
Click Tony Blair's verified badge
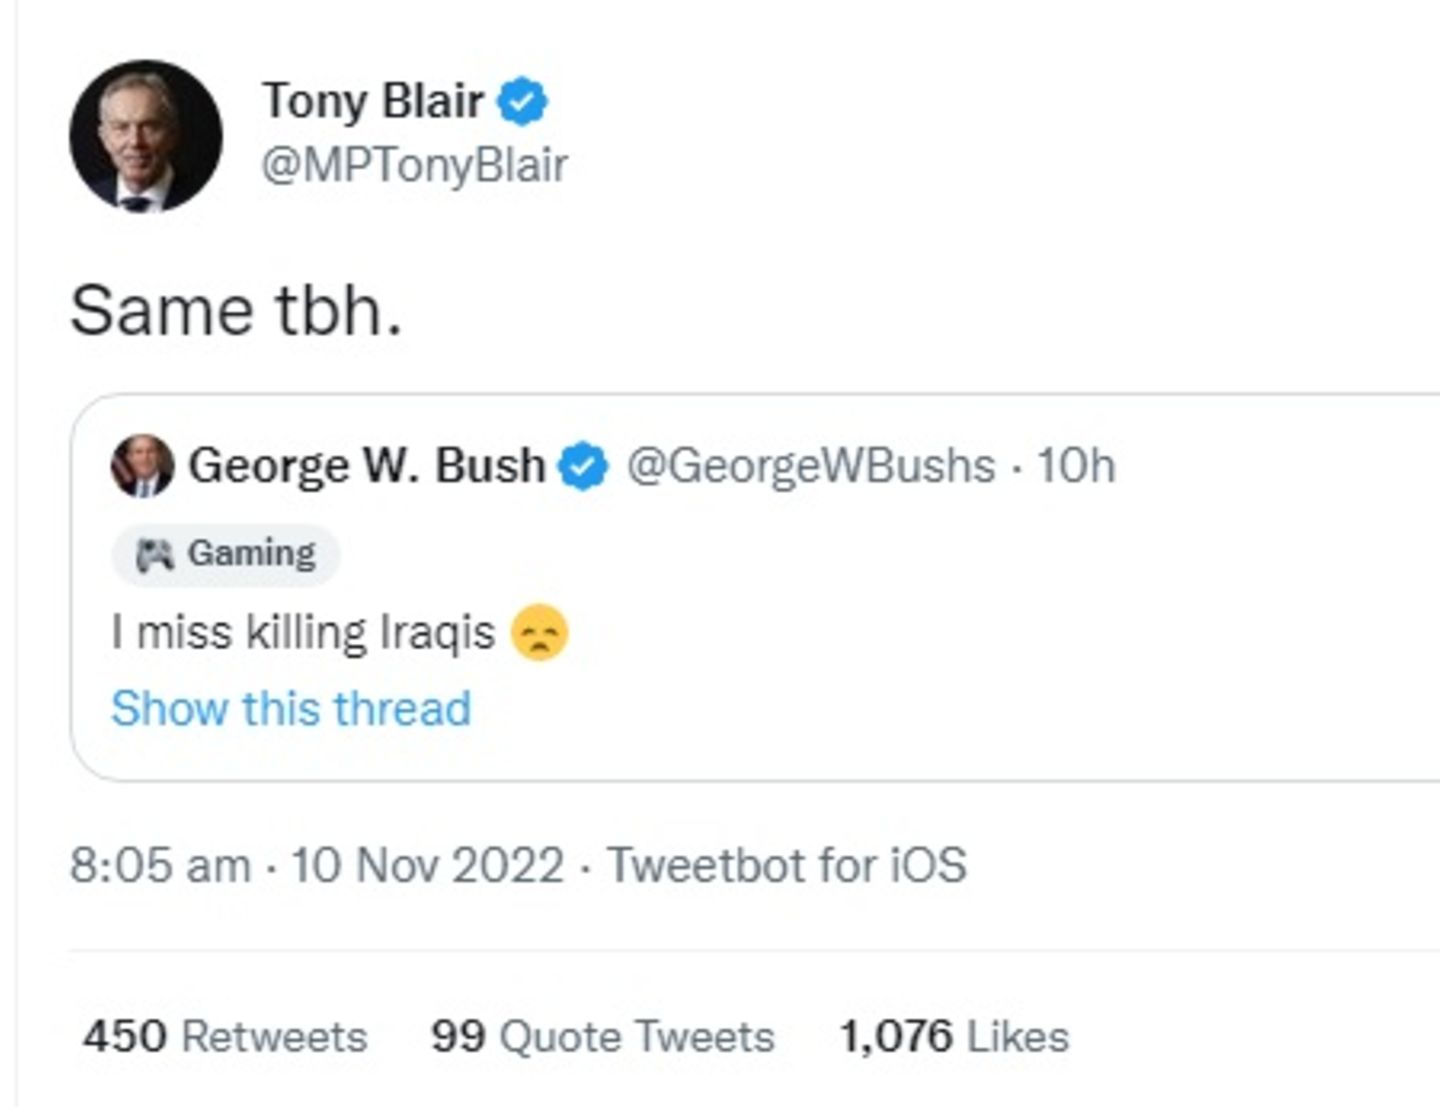[x=523, y=101]
